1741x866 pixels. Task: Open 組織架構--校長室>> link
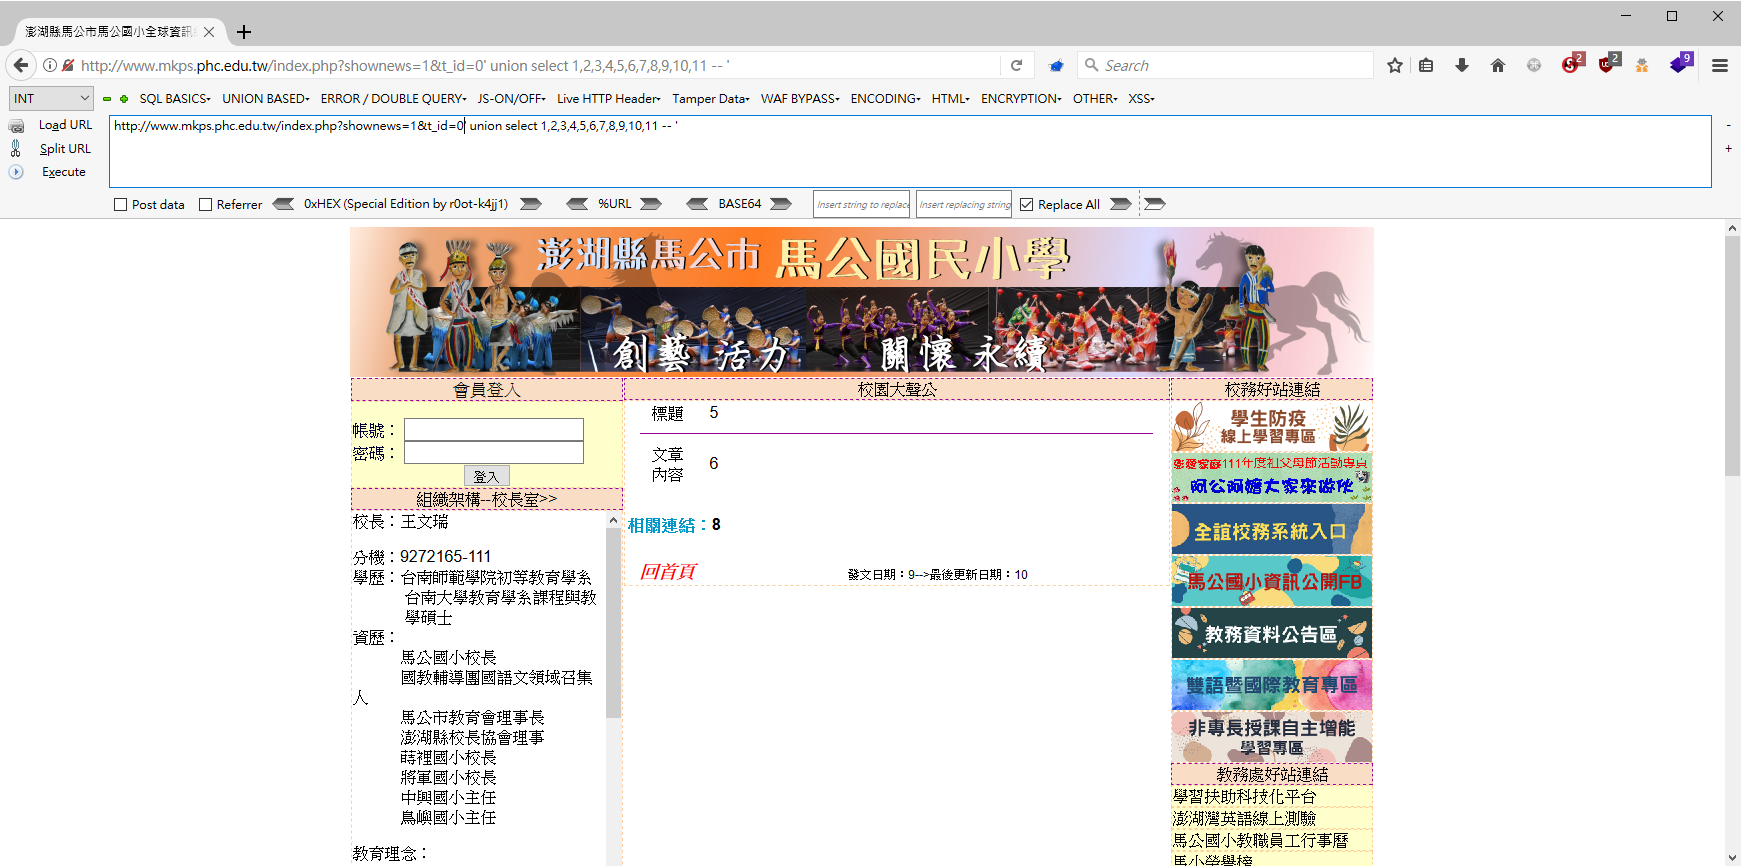[x=487, y=499]
